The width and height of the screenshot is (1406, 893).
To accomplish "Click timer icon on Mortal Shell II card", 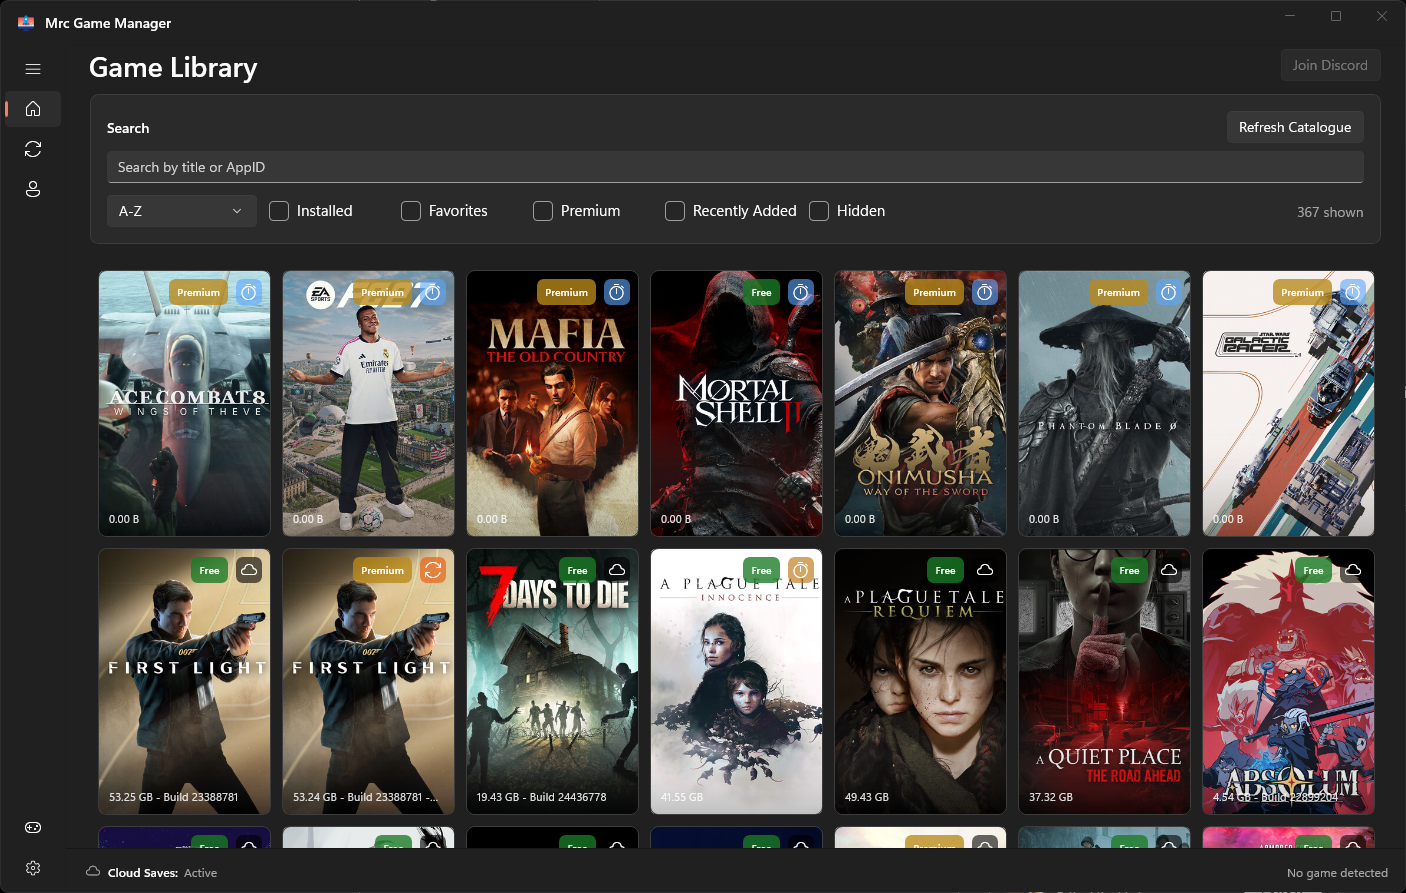I will (801, 292).
